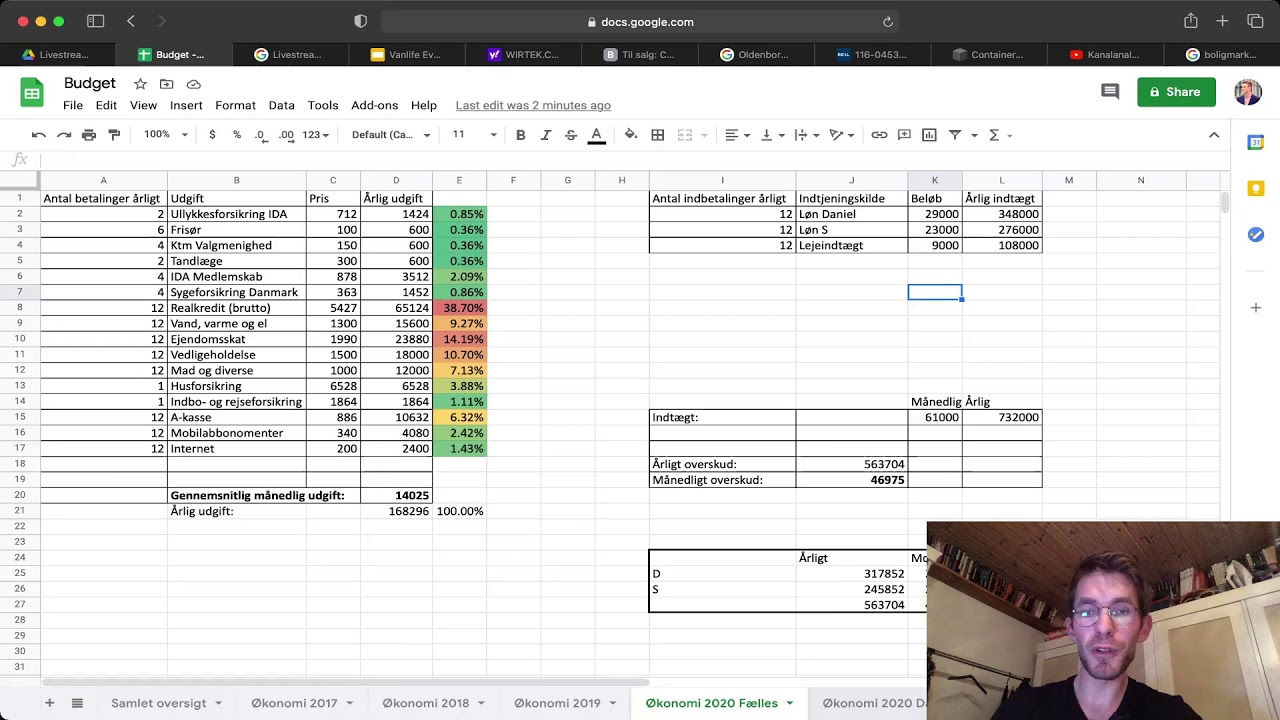Open more number formats 123 dropdown
The image size is (1280, 720).
316,135
